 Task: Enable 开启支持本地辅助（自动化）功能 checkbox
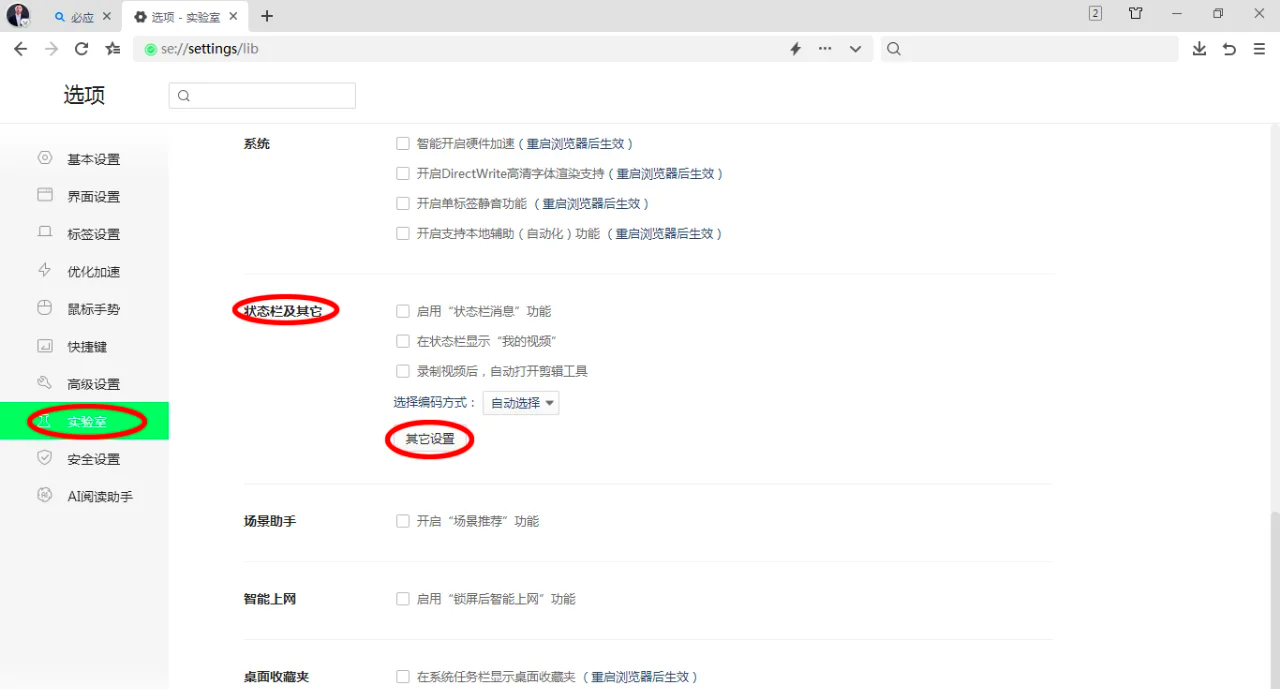[x=403, y=234]
